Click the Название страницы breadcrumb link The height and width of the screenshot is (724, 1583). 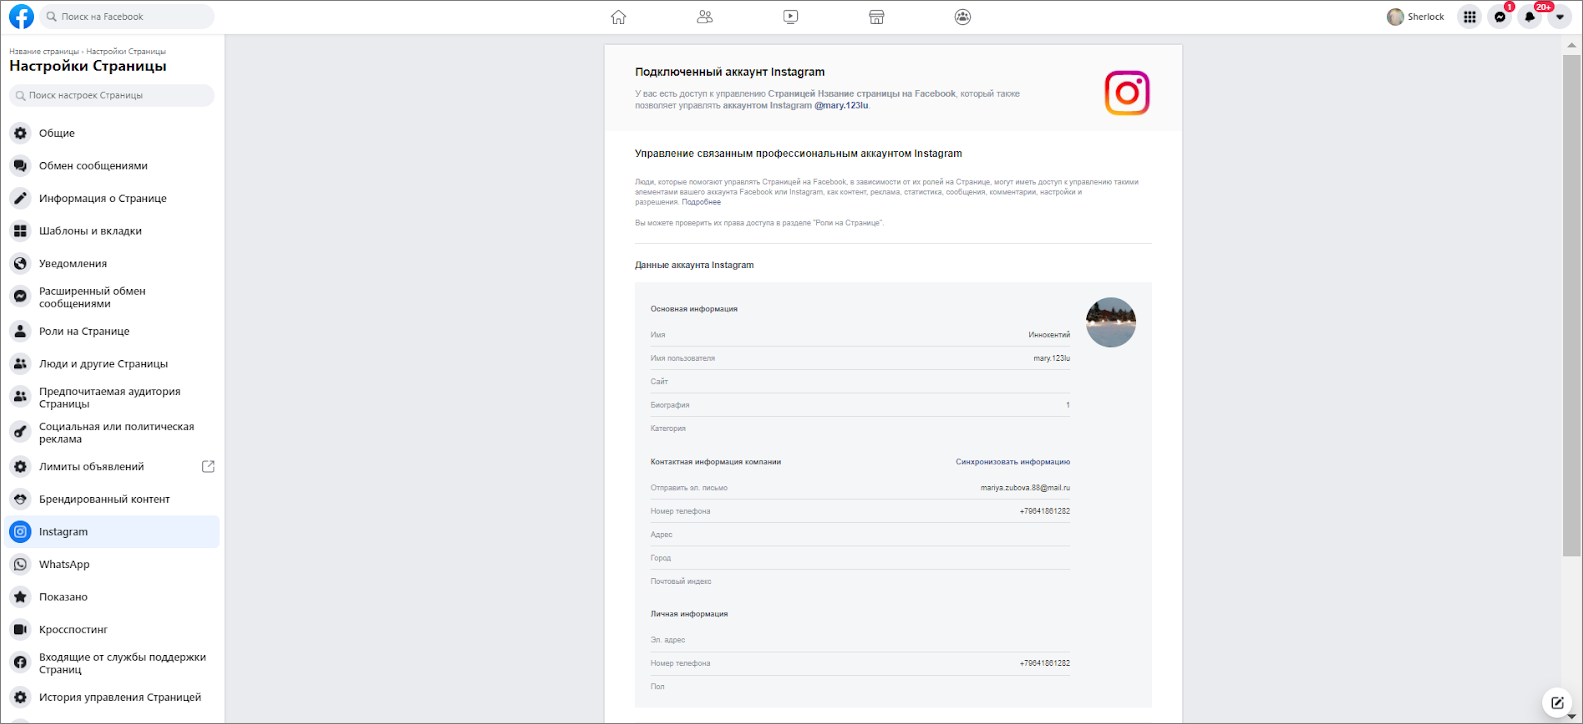coord(44,51)
